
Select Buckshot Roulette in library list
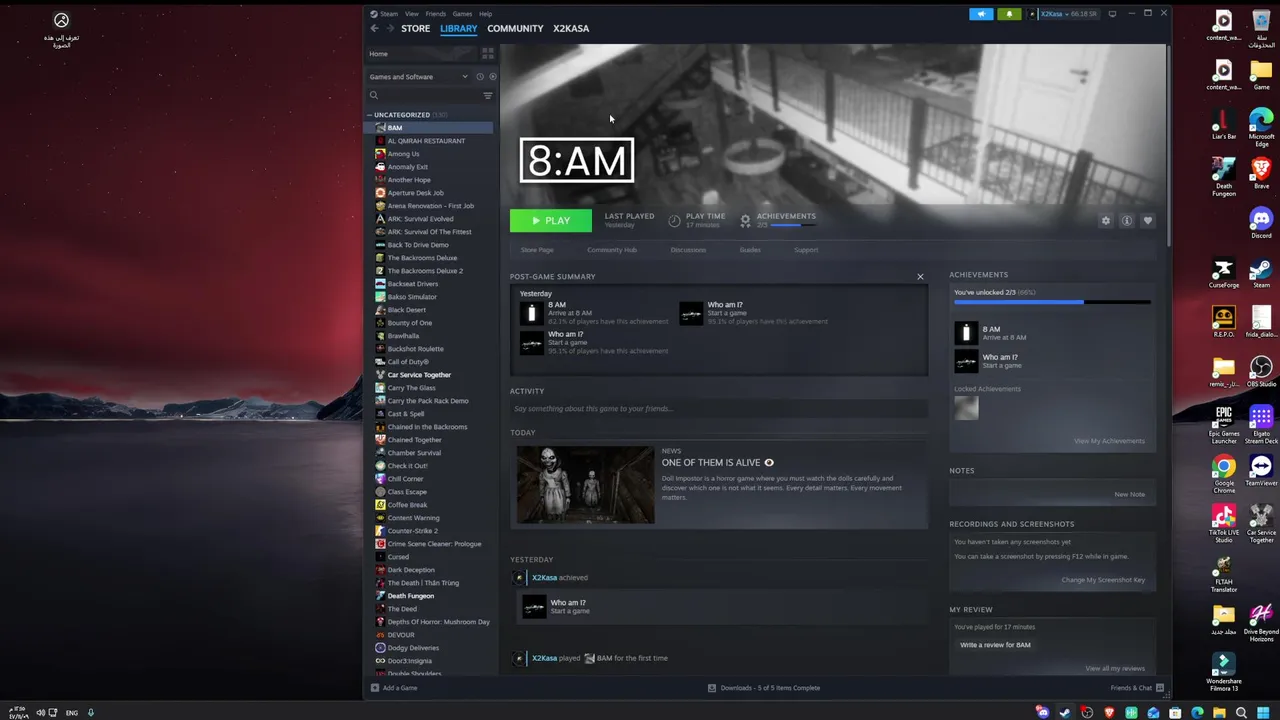point(415,349)
